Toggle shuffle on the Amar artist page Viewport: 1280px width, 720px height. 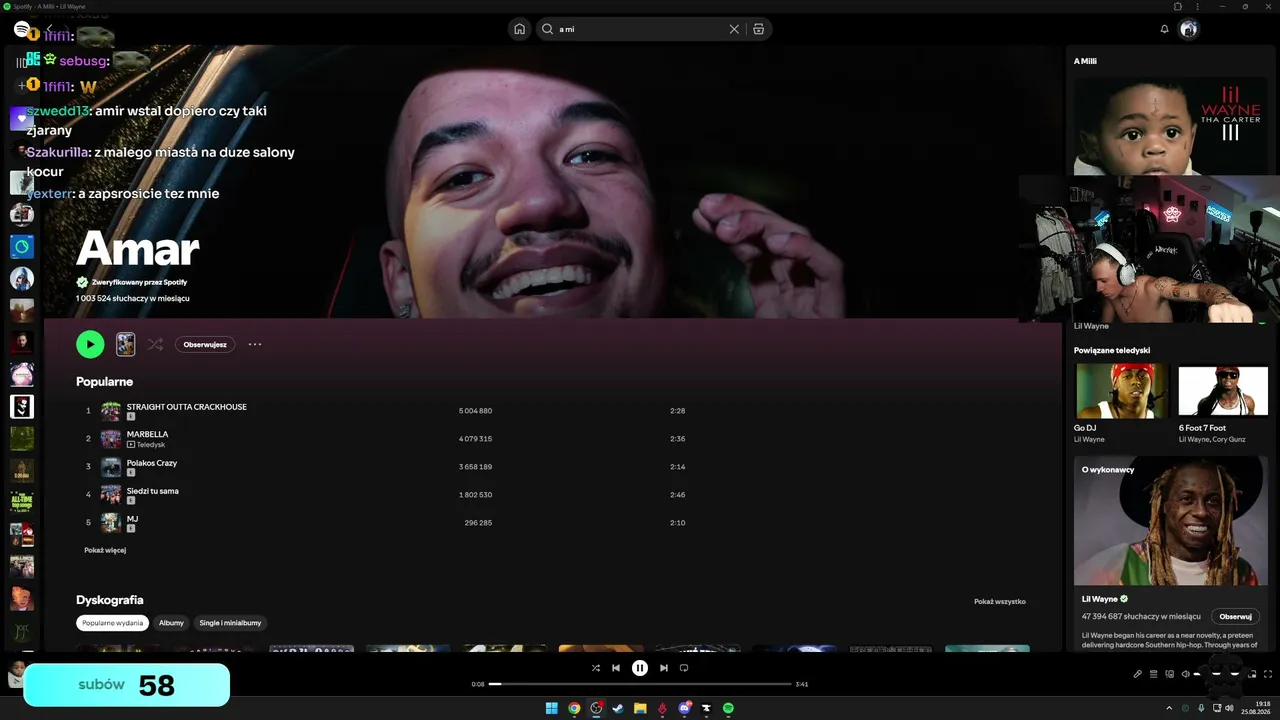155,344
